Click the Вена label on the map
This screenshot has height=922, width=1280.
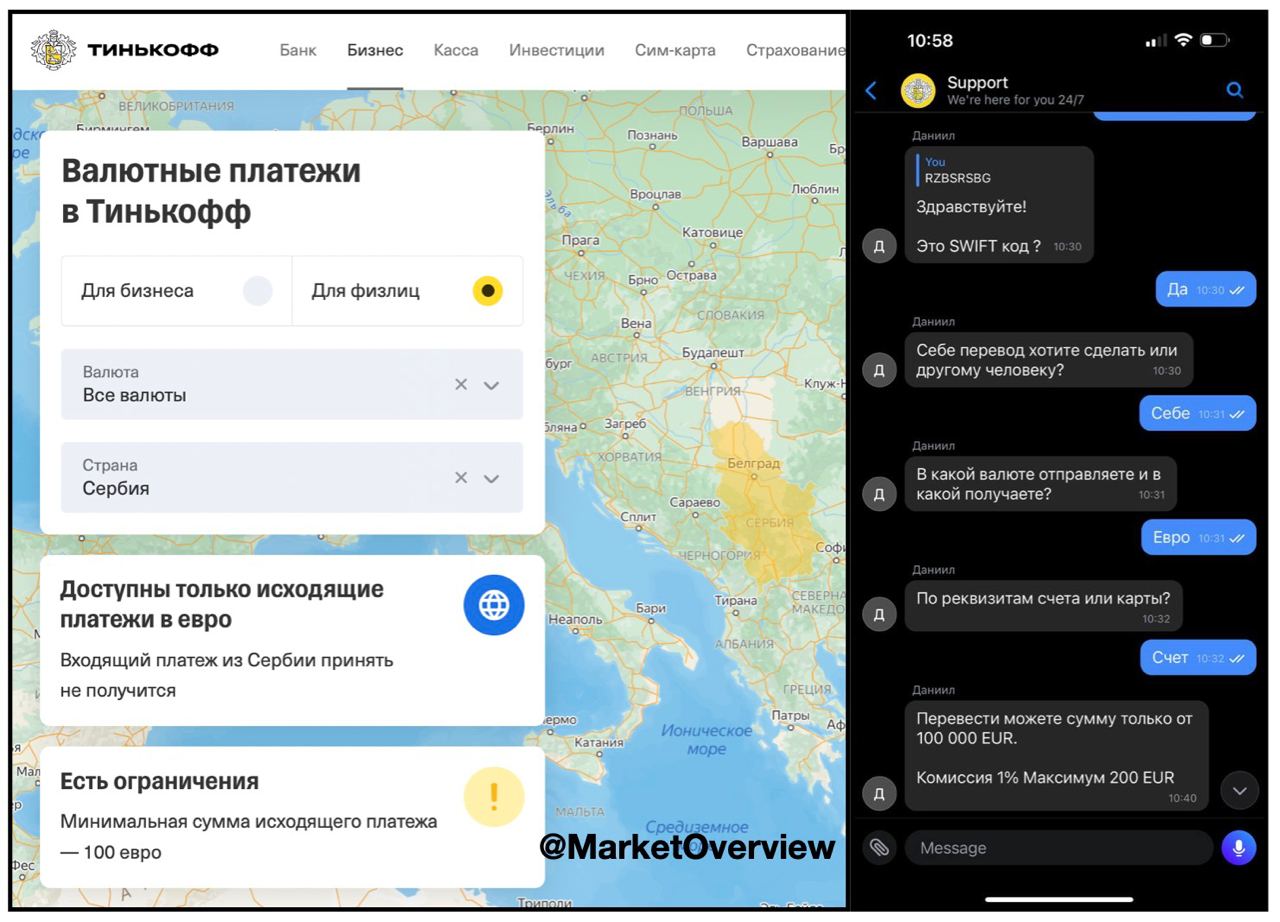click(636, 323)
